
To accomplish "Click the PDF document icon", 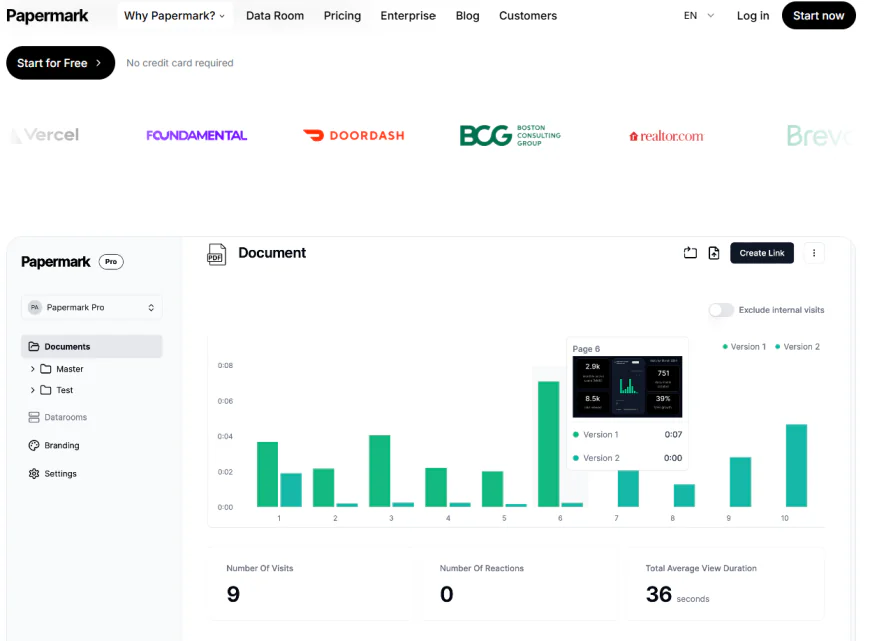I will [x=216, y=254].
